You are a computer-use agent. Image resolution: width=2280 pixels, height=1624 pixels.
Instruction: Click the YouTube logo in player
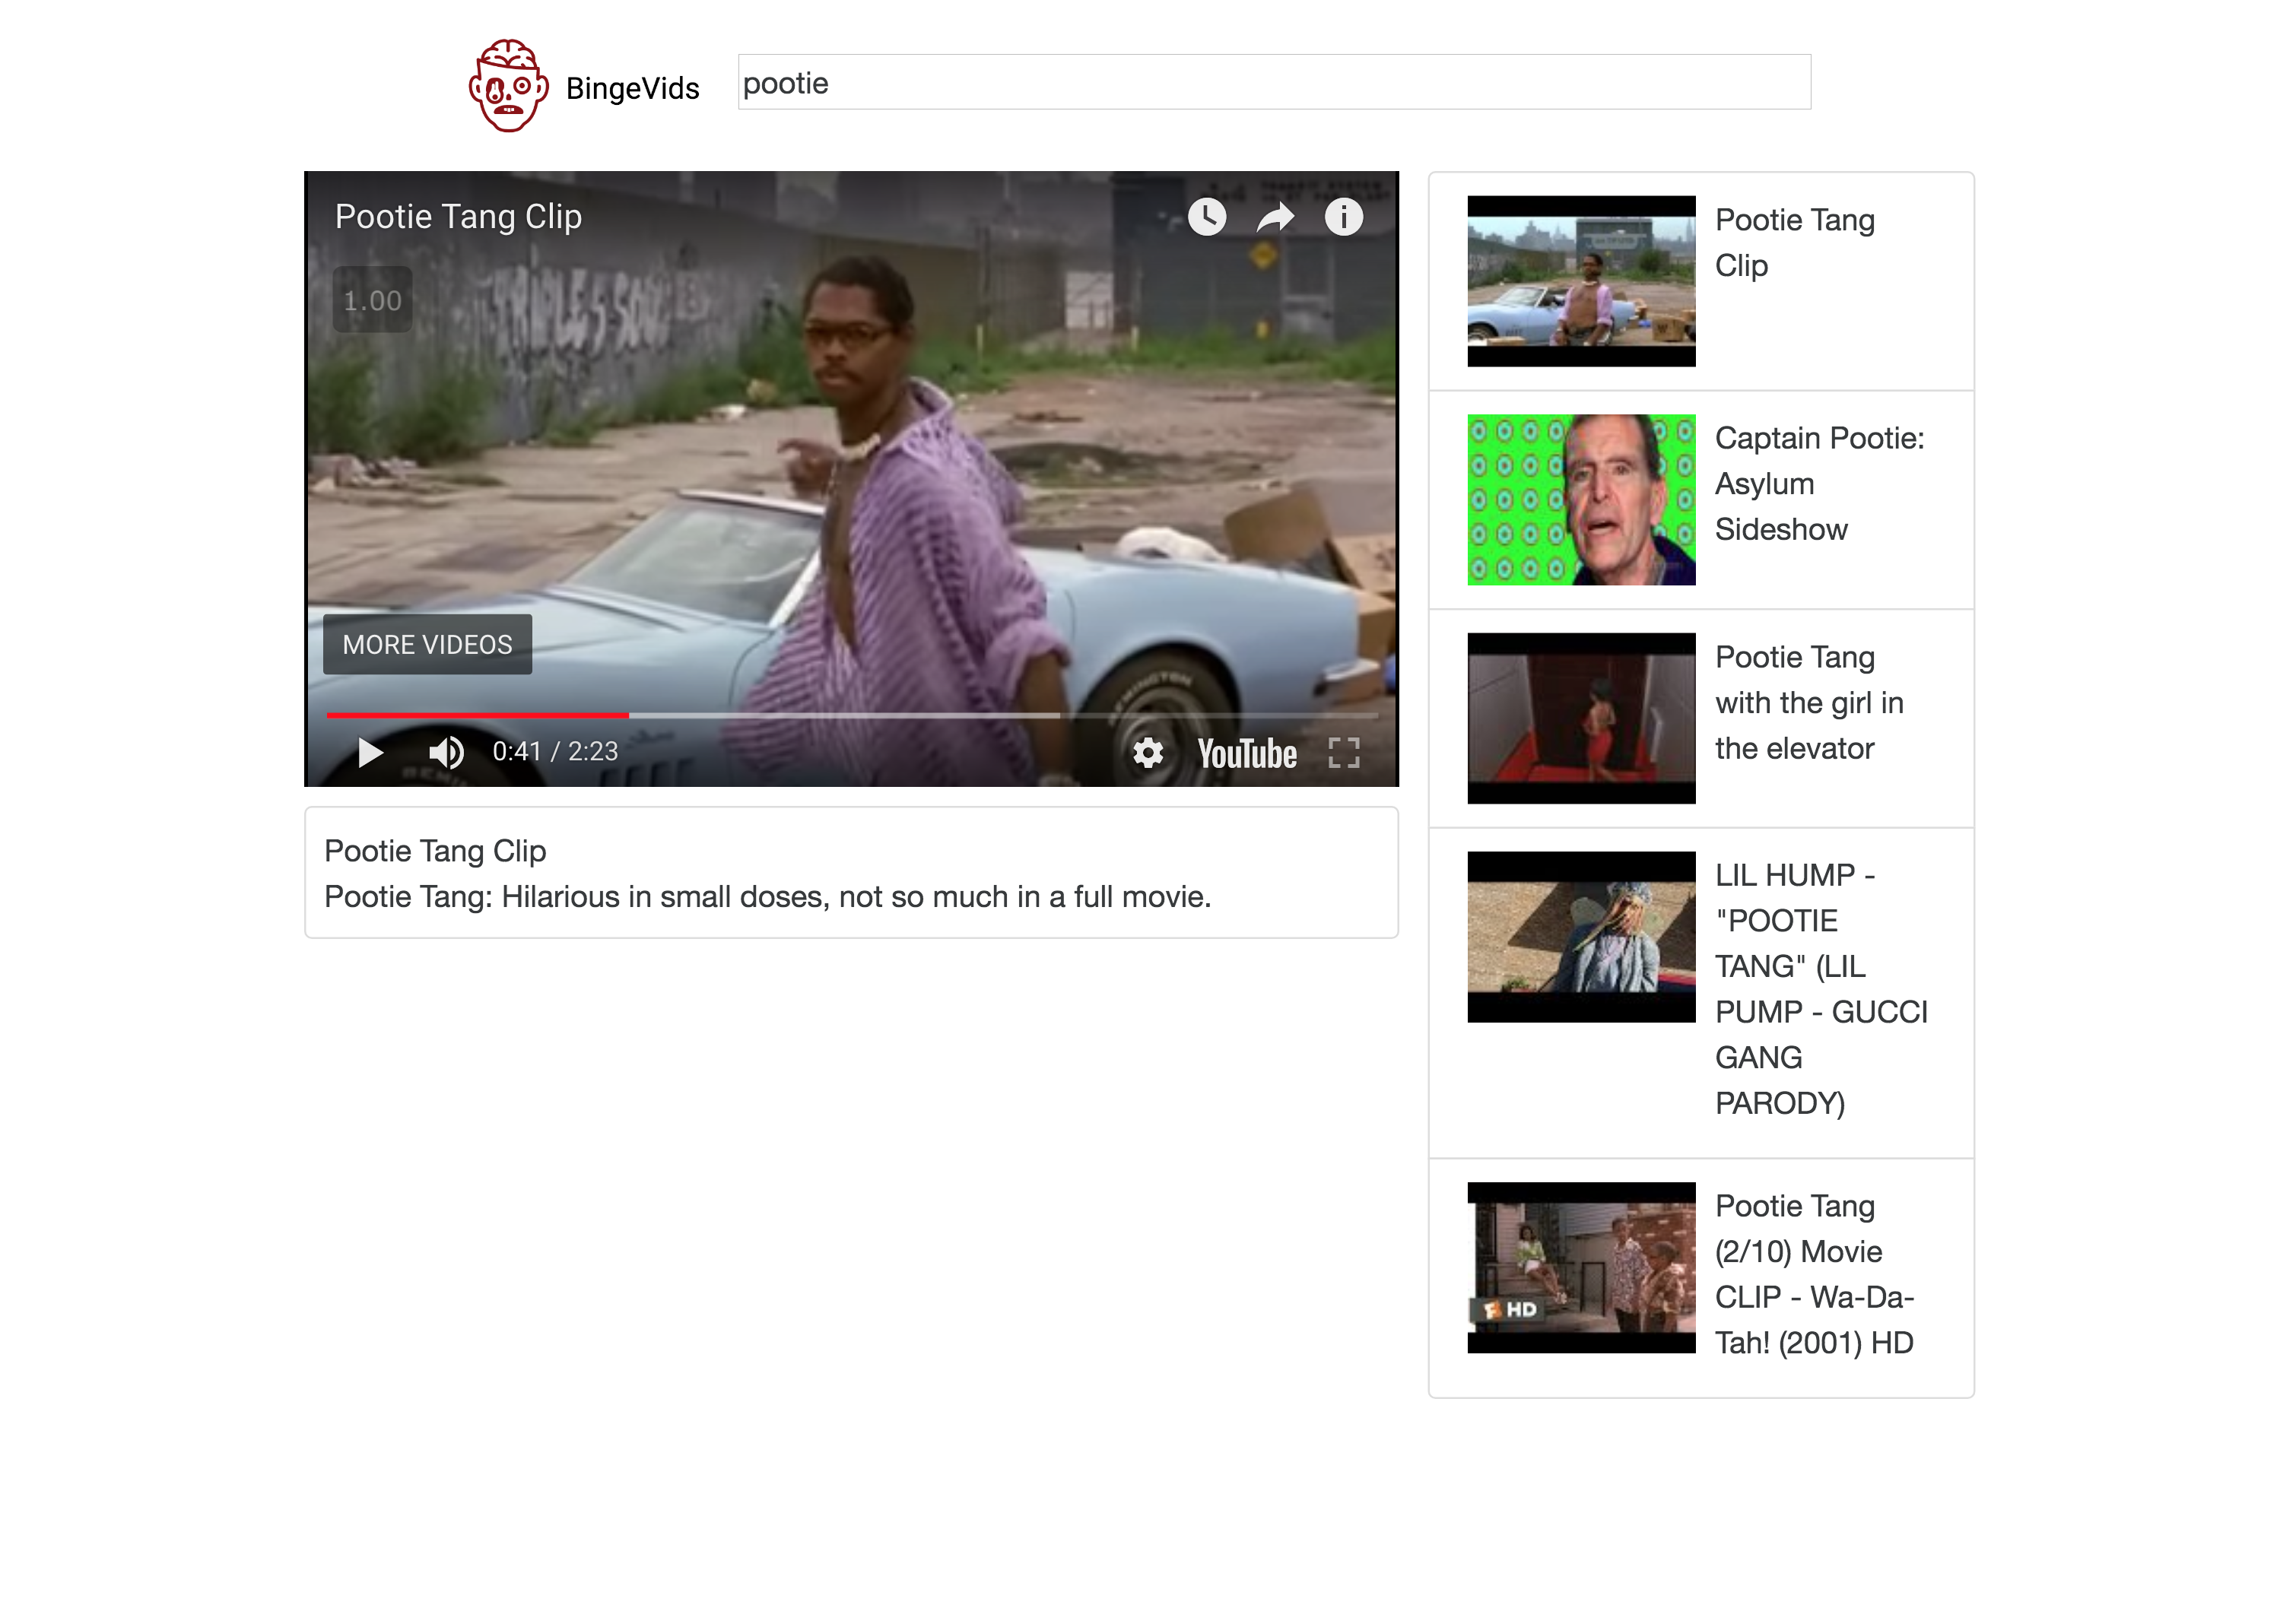(1246, 754)
